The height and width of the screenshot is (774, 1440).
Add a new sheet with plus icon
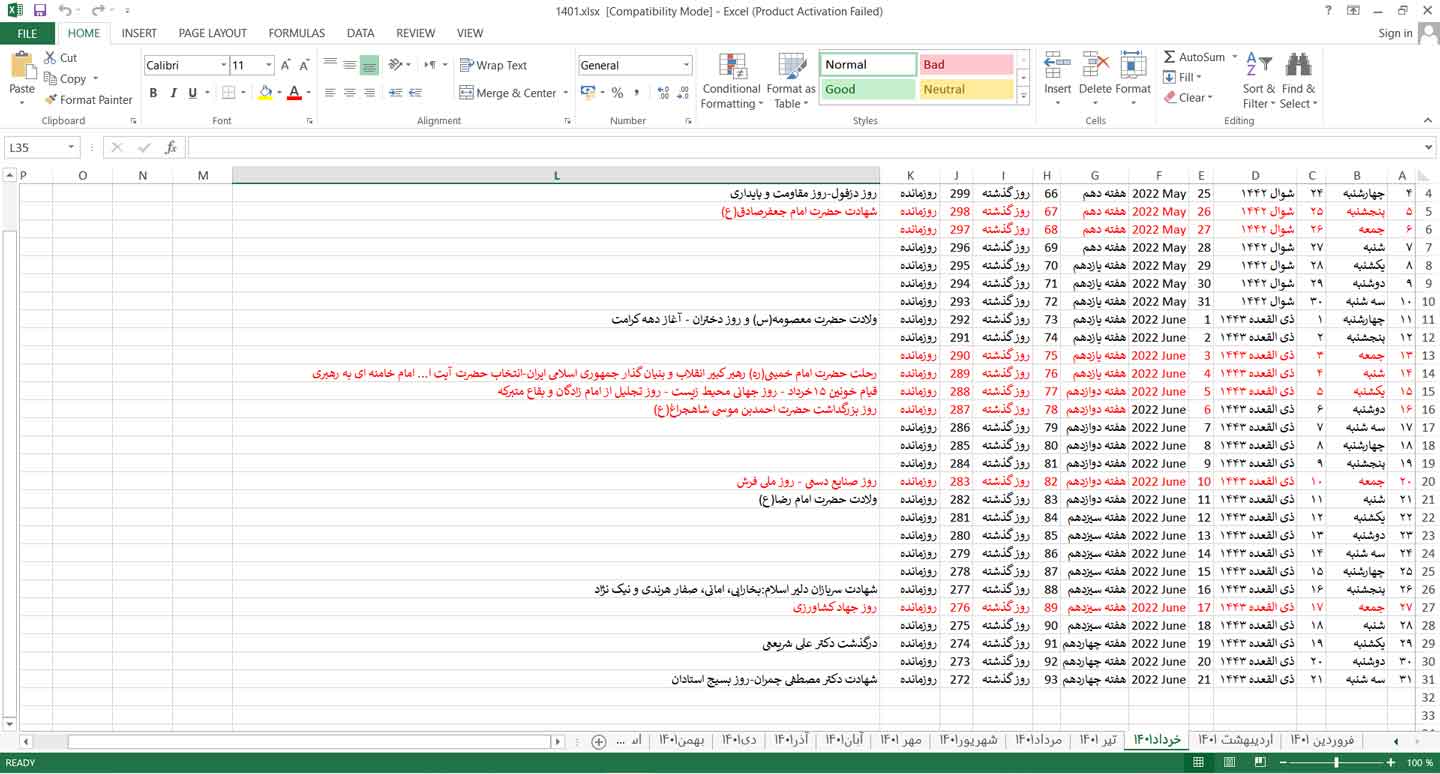598,741
